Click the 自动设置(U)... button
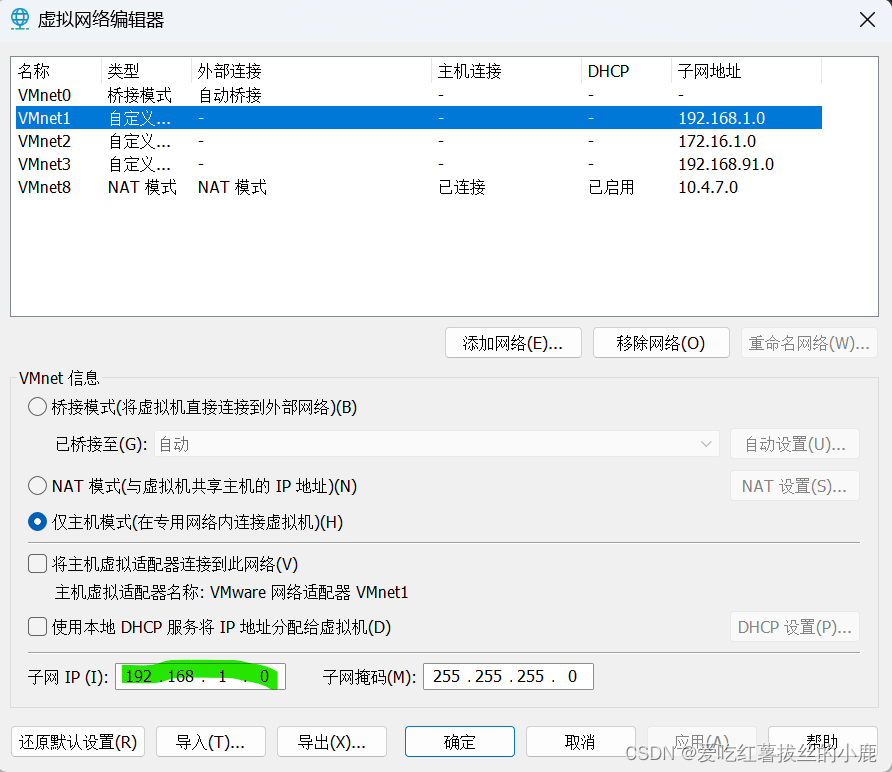 point(795,444)
